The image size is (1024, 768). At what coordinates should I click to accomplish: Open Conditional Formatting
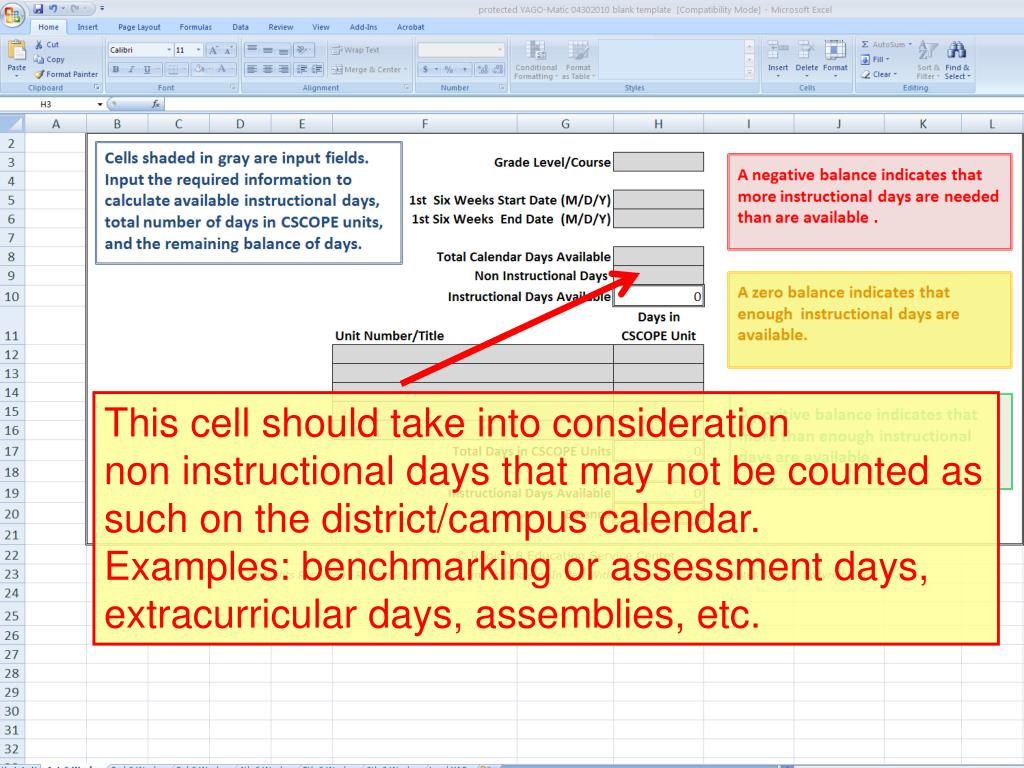pos(536,59)
